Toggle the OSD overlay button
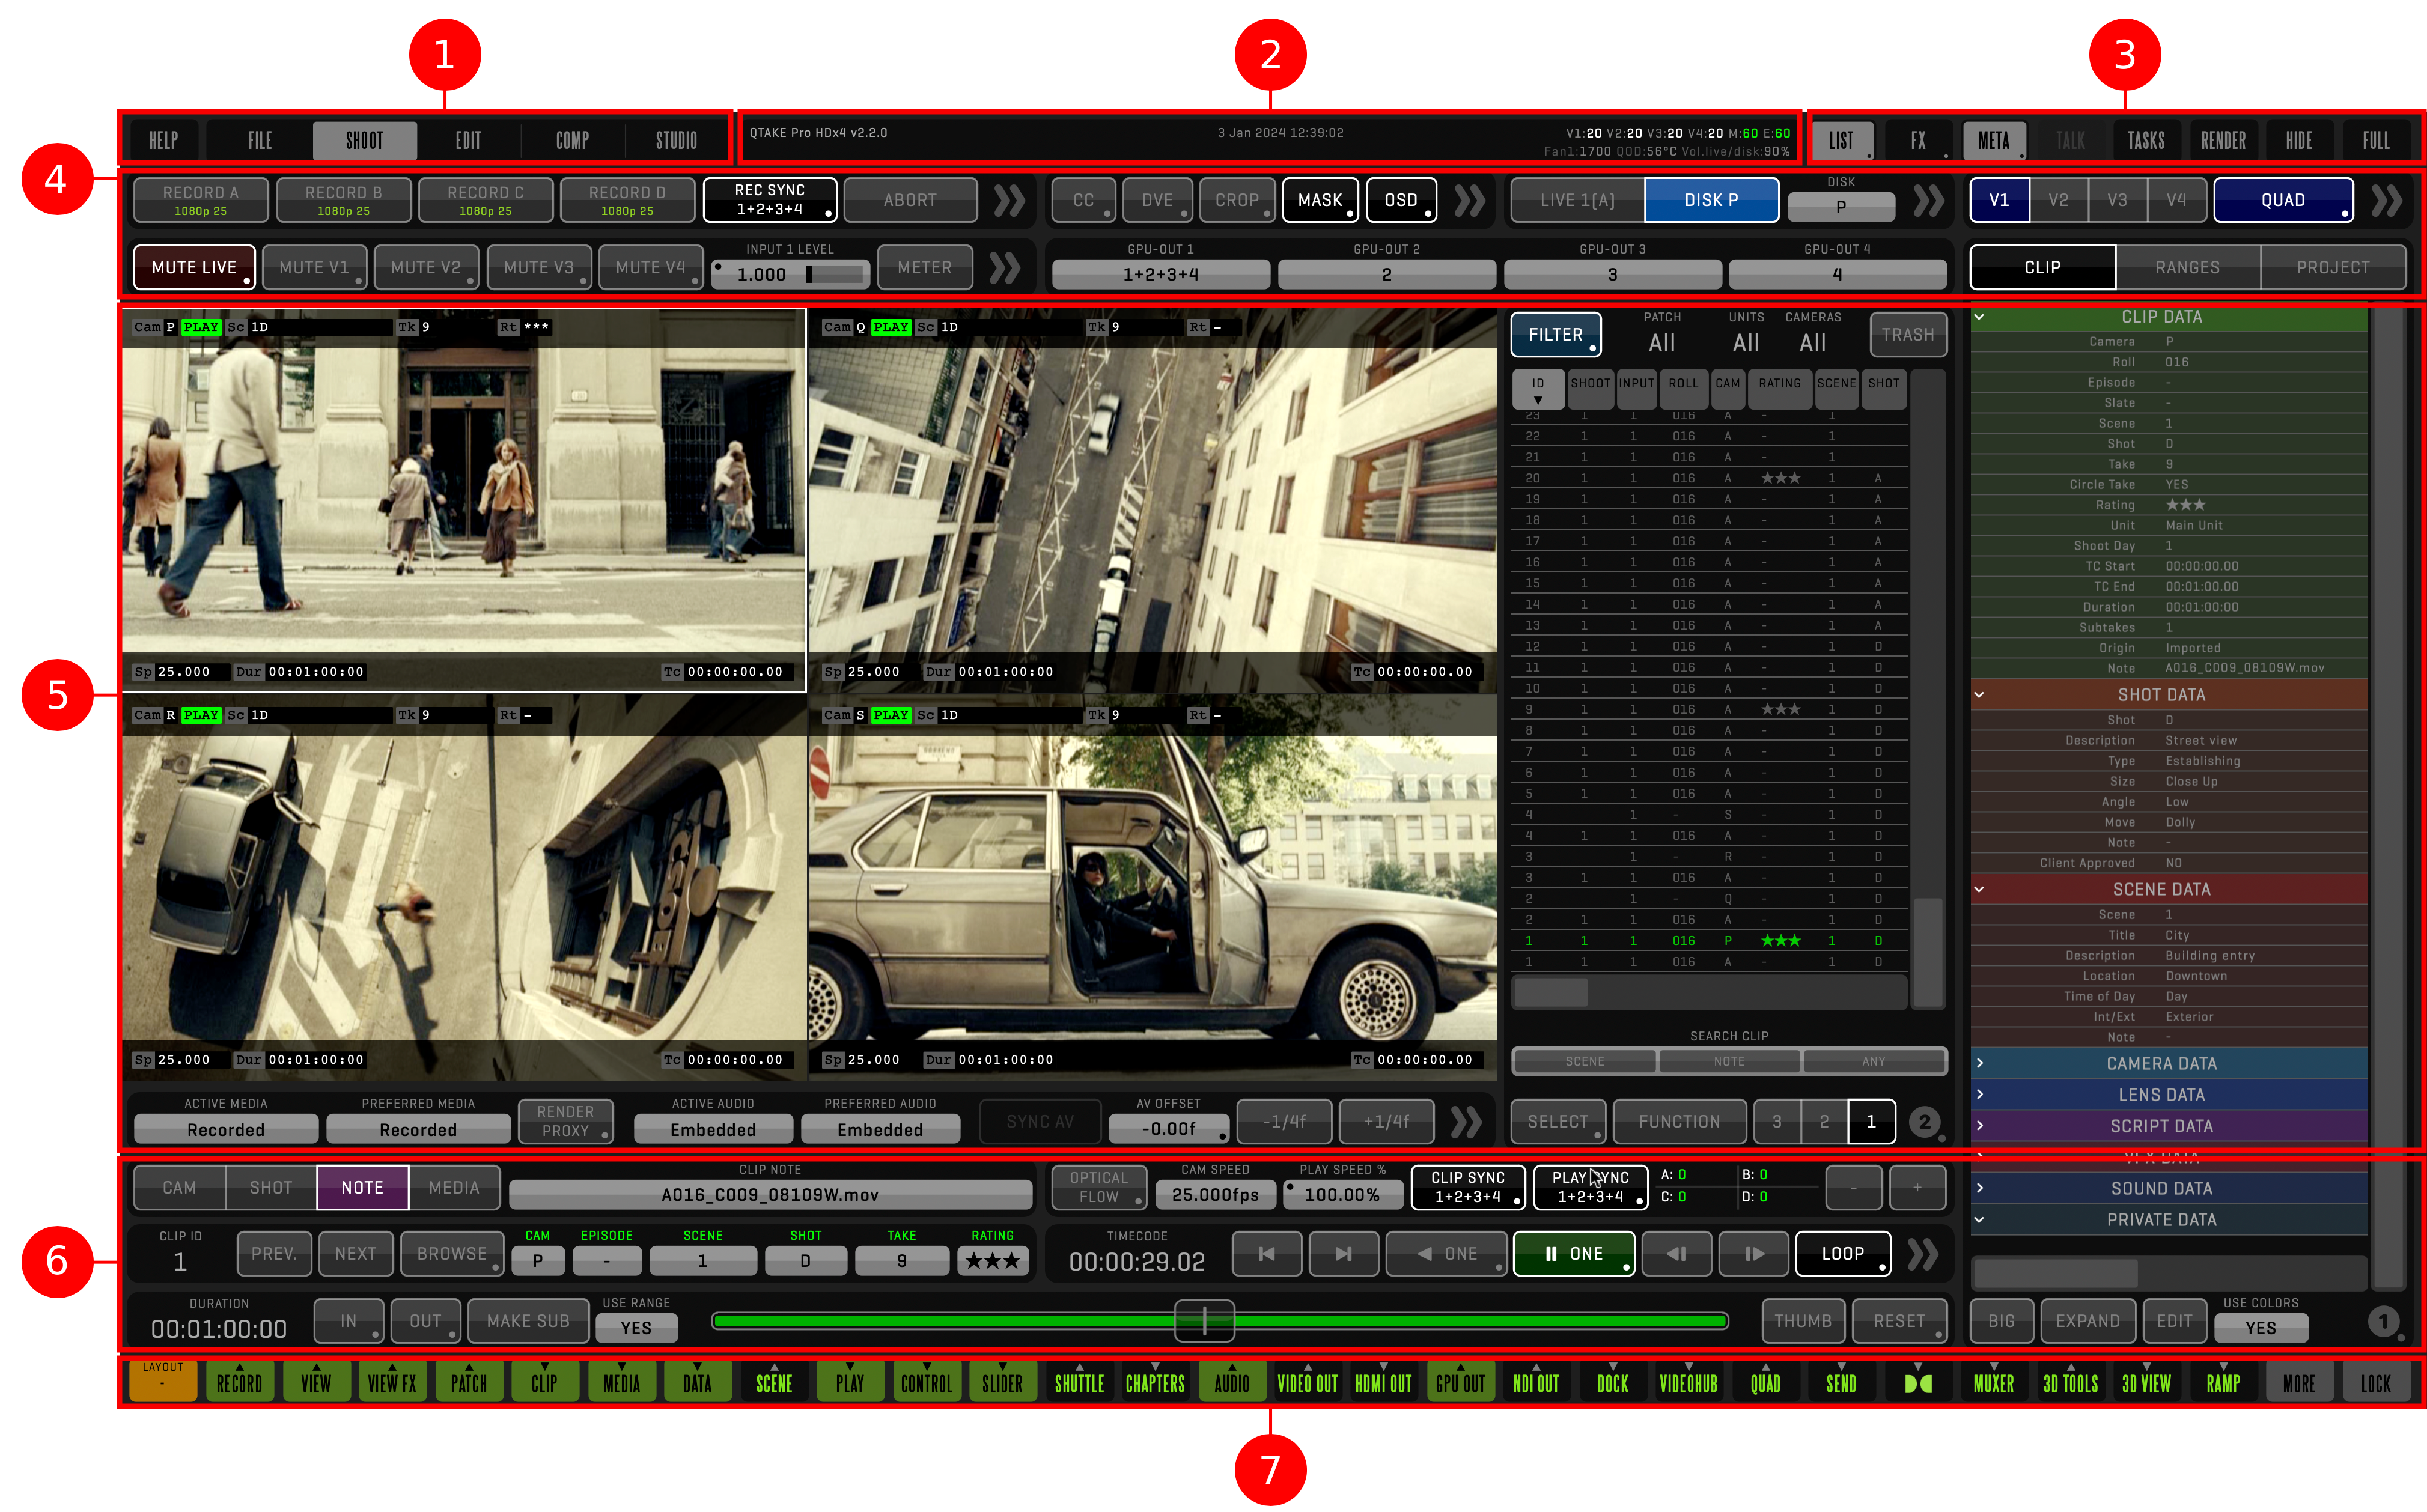This screenshot has height=1512, width=2427. (1400, 200)
